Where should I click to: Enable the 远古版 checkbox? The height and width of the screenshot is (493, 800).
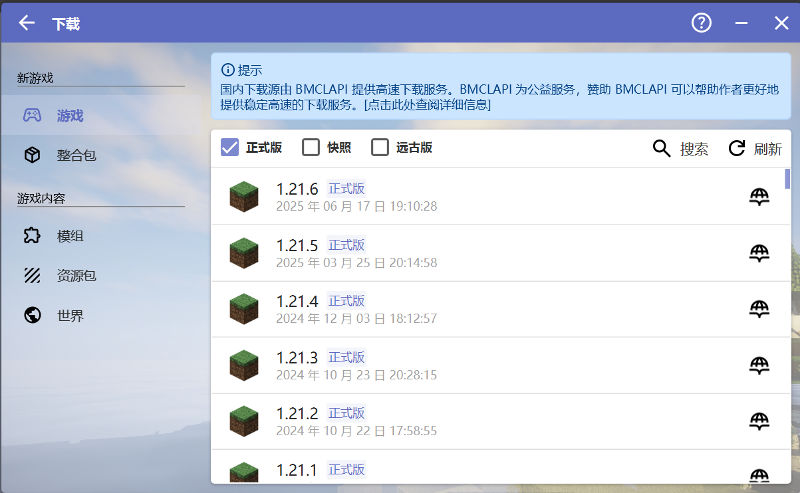380,147
